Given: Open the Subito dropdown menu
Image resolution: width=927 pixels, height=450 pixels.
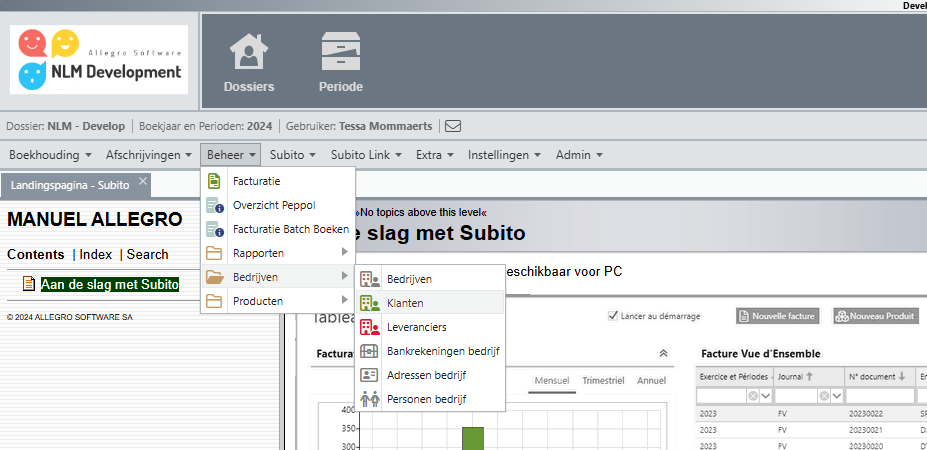Looking at the screenshot, I should click(293, 155).
